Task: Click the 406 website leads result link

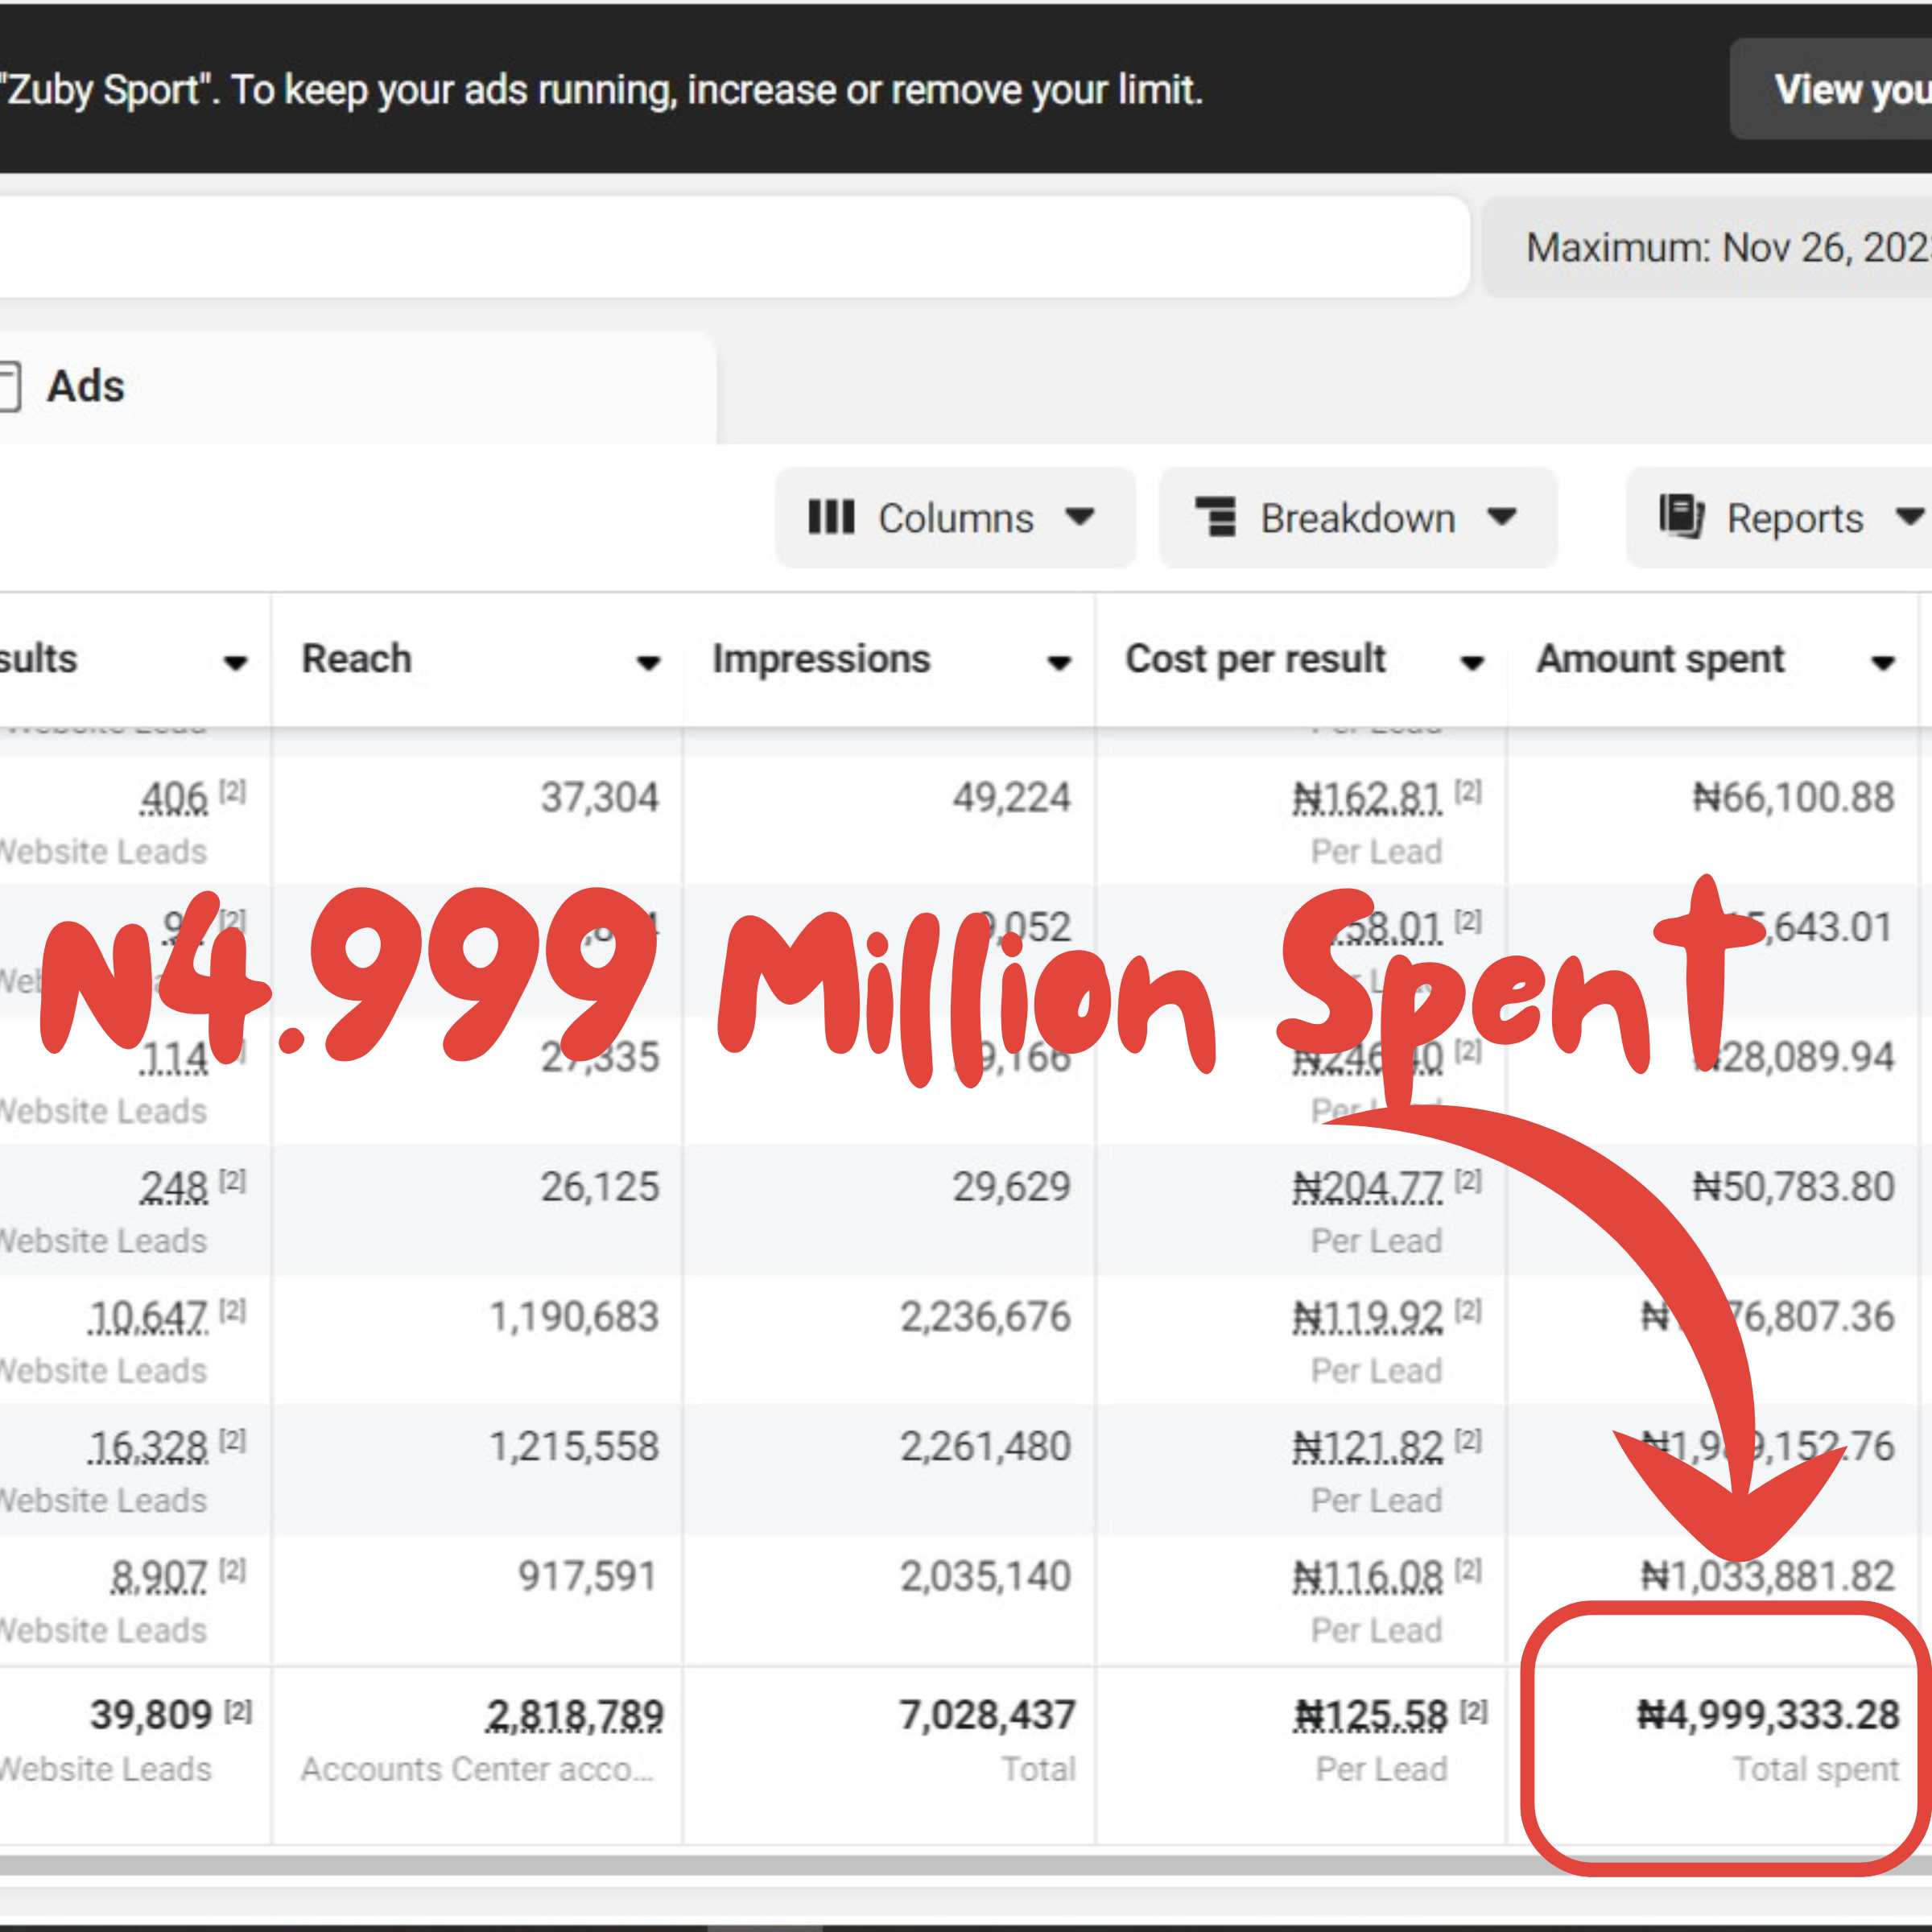Action: point(173,798)
